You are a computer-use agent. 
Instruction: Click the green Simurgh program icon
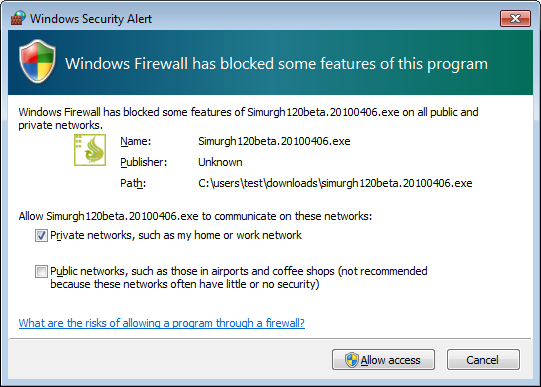(x=90, y=150)
